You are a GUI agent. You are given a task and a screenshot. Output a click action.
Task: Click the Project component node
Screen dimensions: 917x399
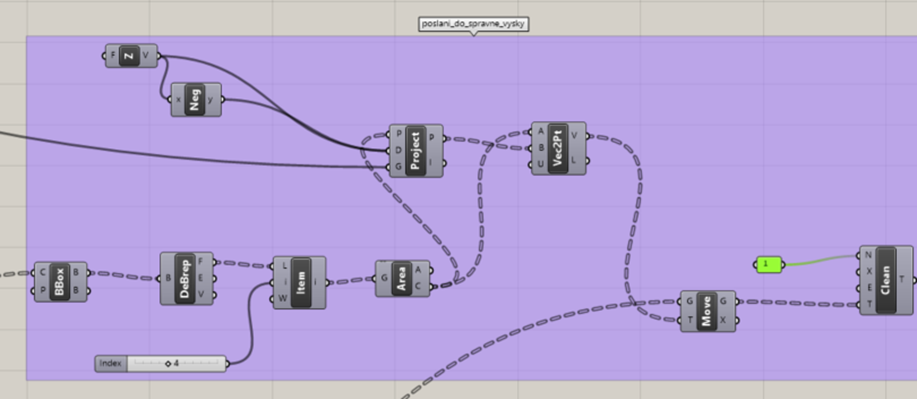click(x=415, y=151)
